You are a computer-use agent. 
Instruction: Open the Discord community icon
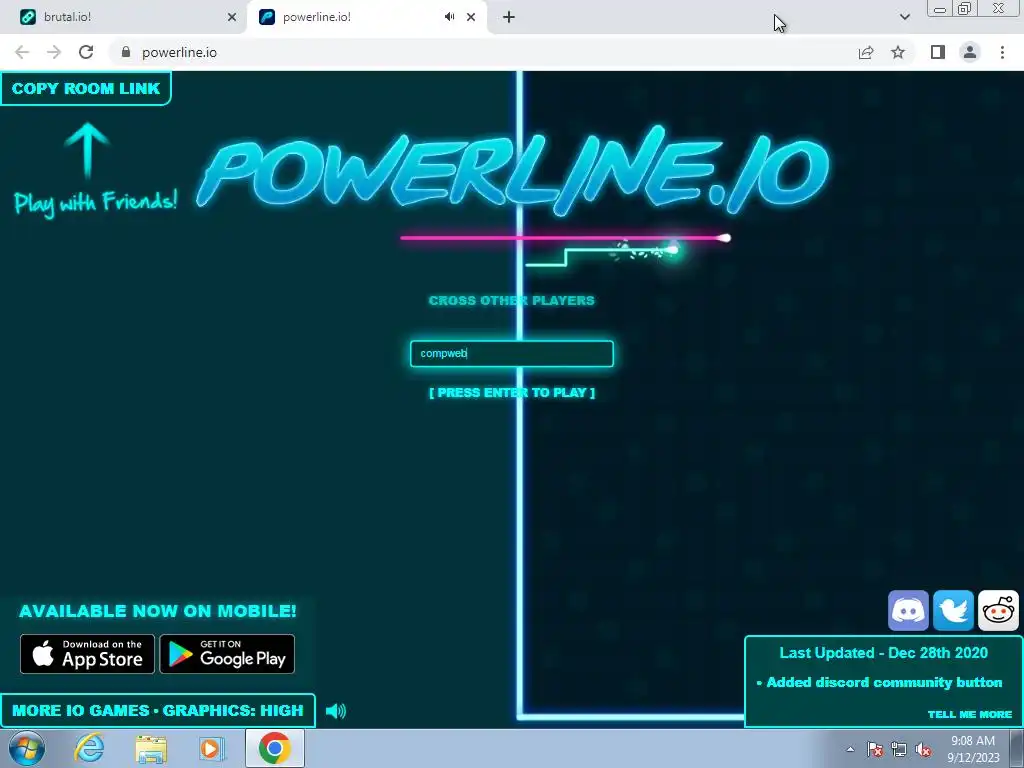click(908, 611)
